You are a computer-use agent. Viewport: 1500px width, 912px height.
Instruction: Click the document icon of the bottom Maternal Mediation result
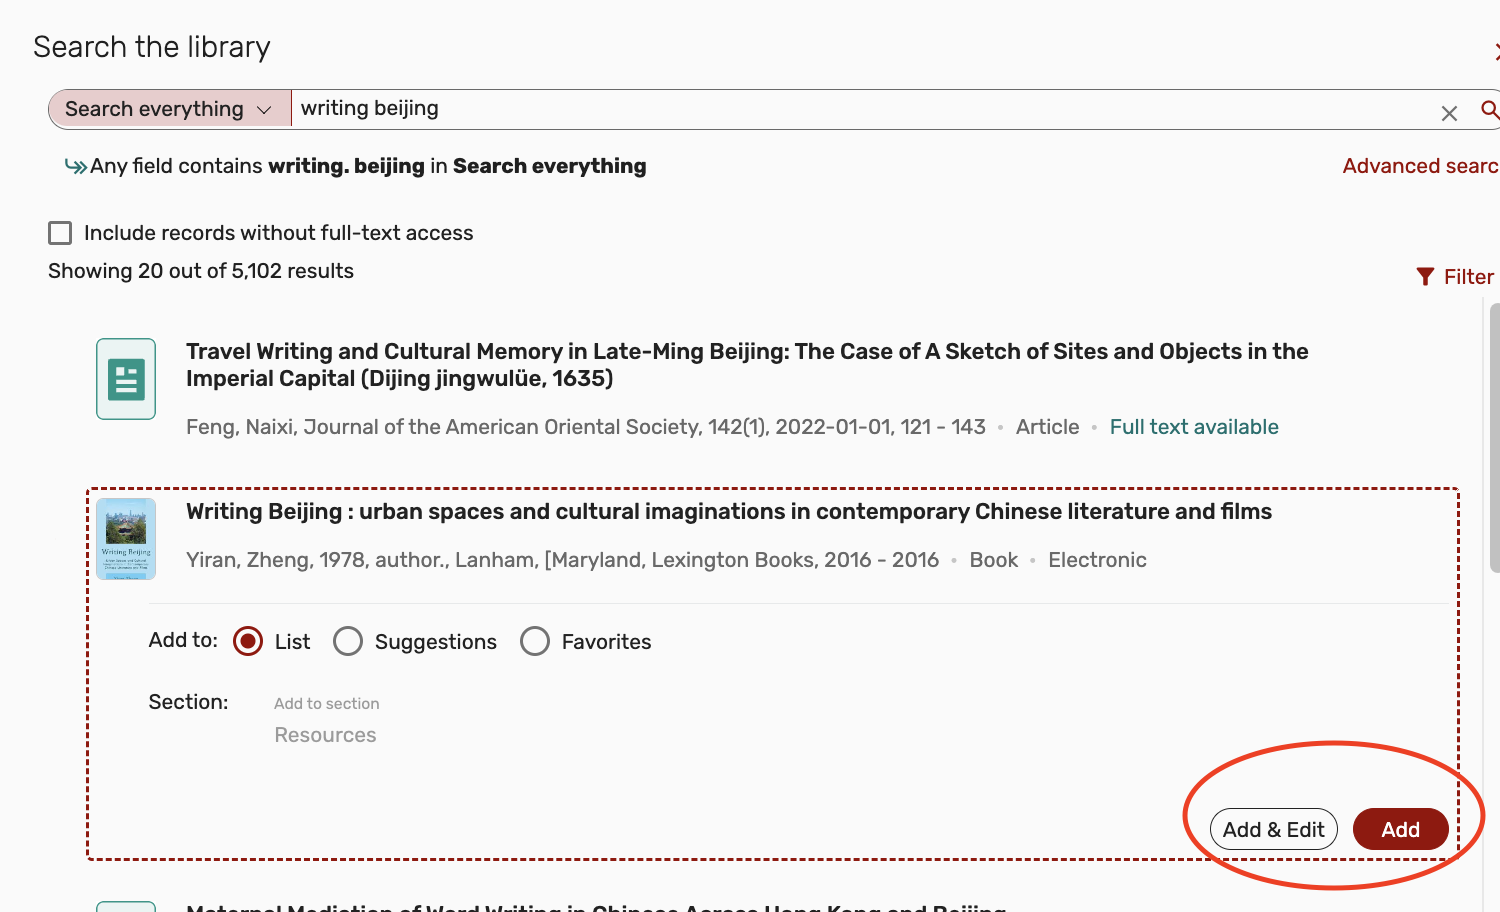pos(126,905)
